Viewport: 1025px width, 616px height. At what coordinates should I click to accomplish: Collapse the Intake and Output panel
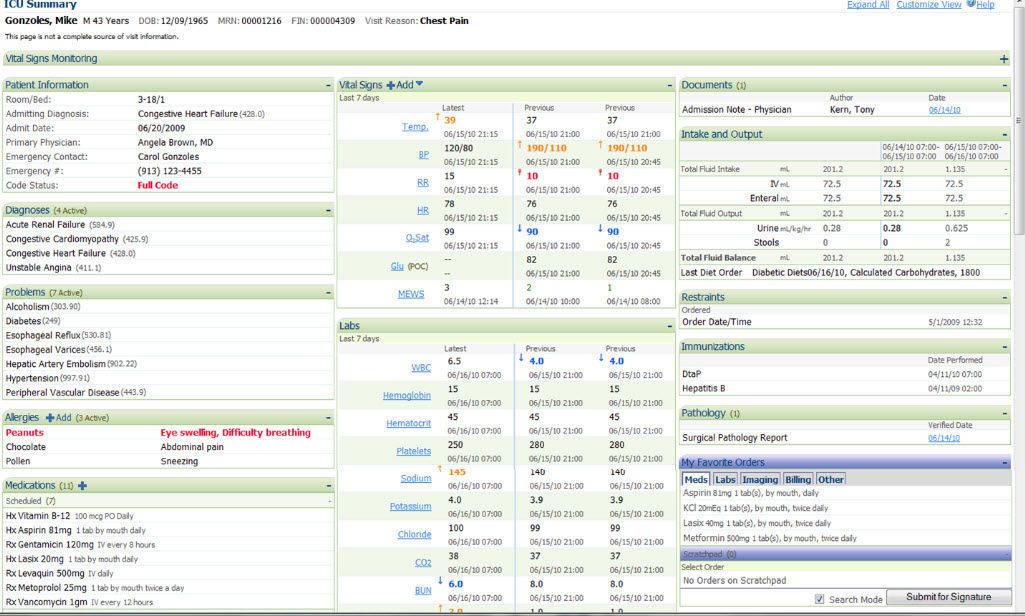(x=1005, y=135)
